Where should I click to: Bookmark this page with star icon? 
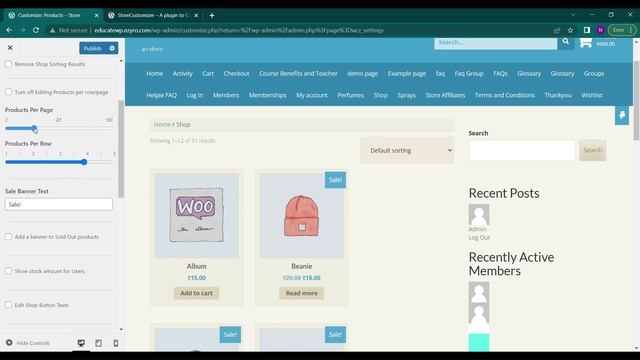coord(570,30)
